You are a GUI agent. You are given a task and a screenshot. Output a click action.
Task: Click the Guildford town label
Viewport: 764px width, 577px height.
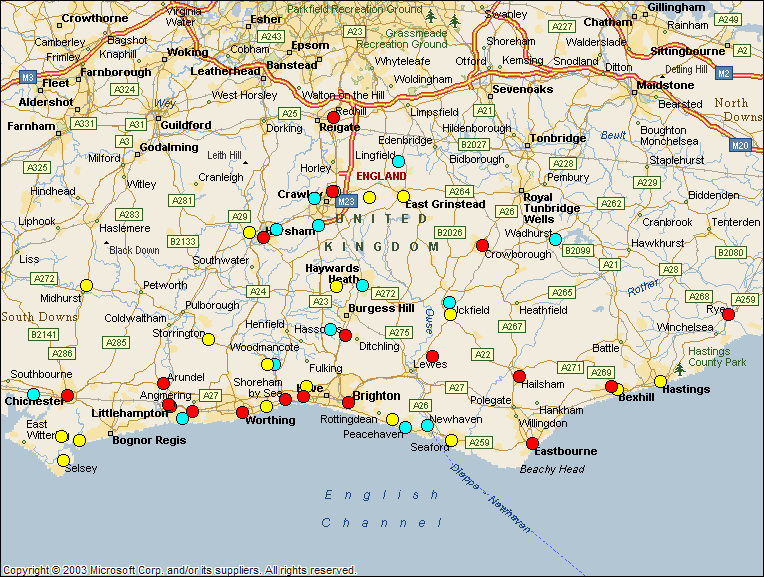(185, 125)
